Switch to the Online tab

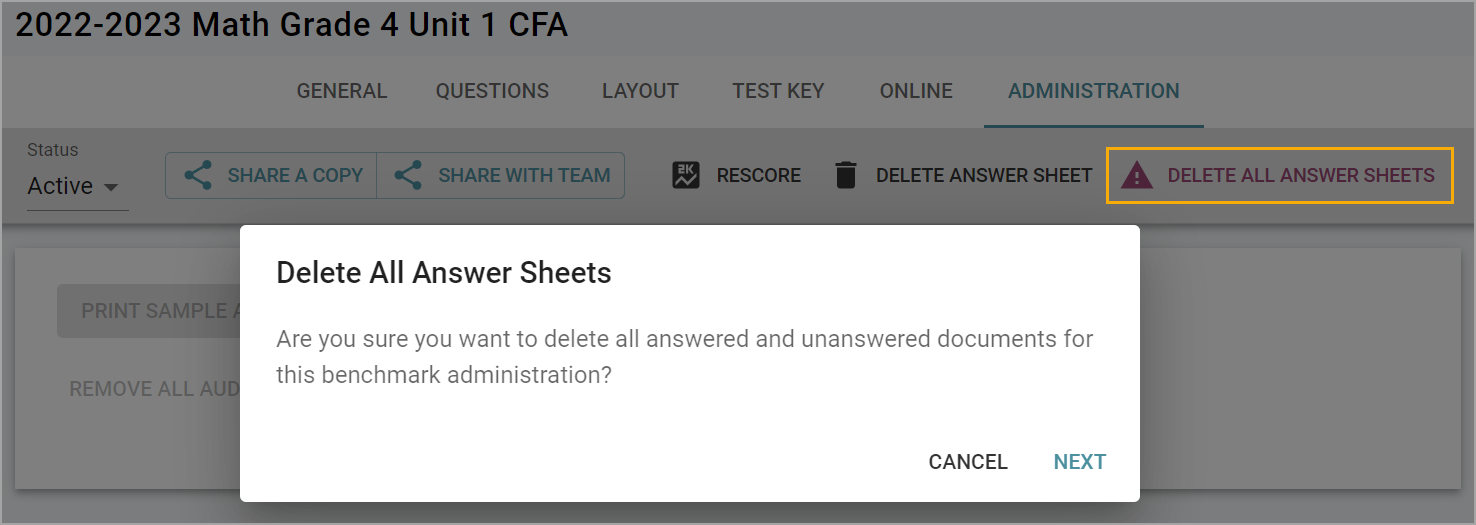click(x=916, y=91)
